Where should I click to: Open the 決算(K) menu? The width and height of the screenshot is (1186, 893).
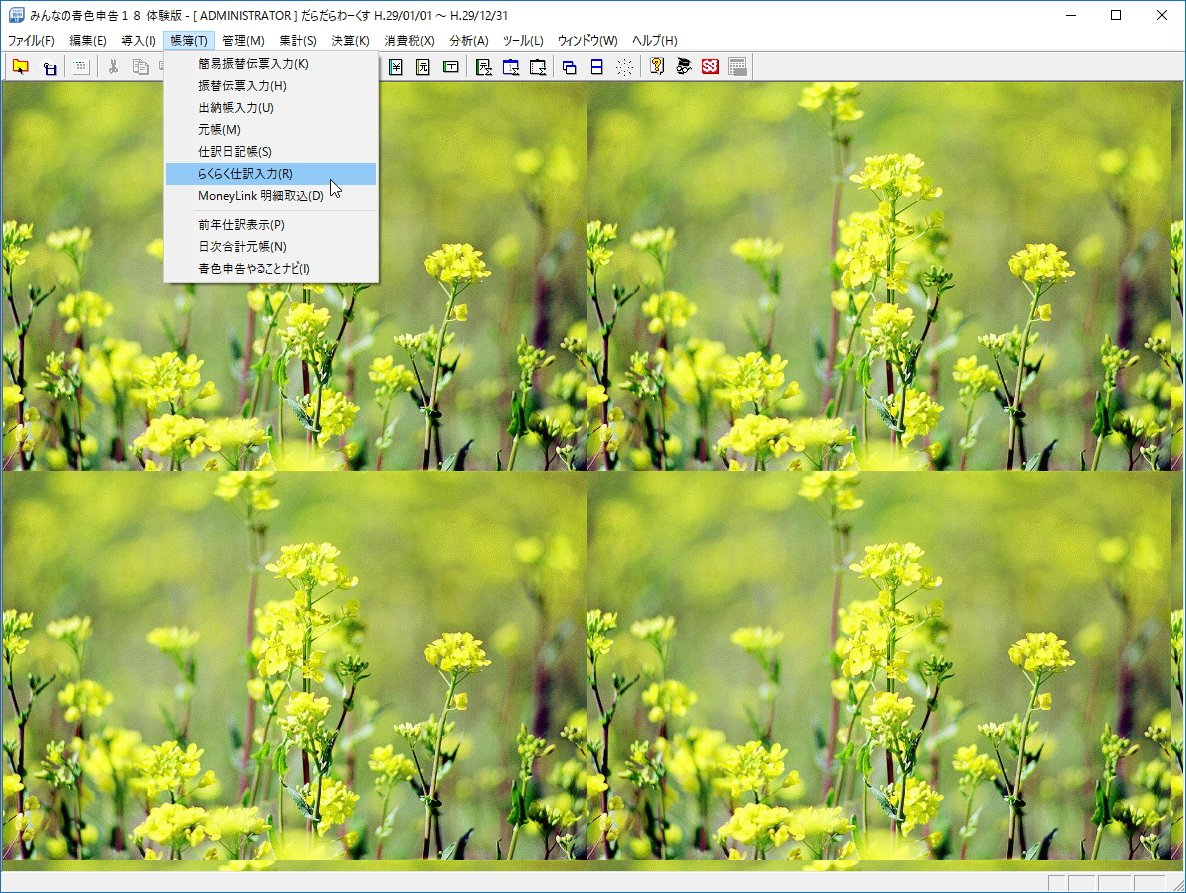350,41
